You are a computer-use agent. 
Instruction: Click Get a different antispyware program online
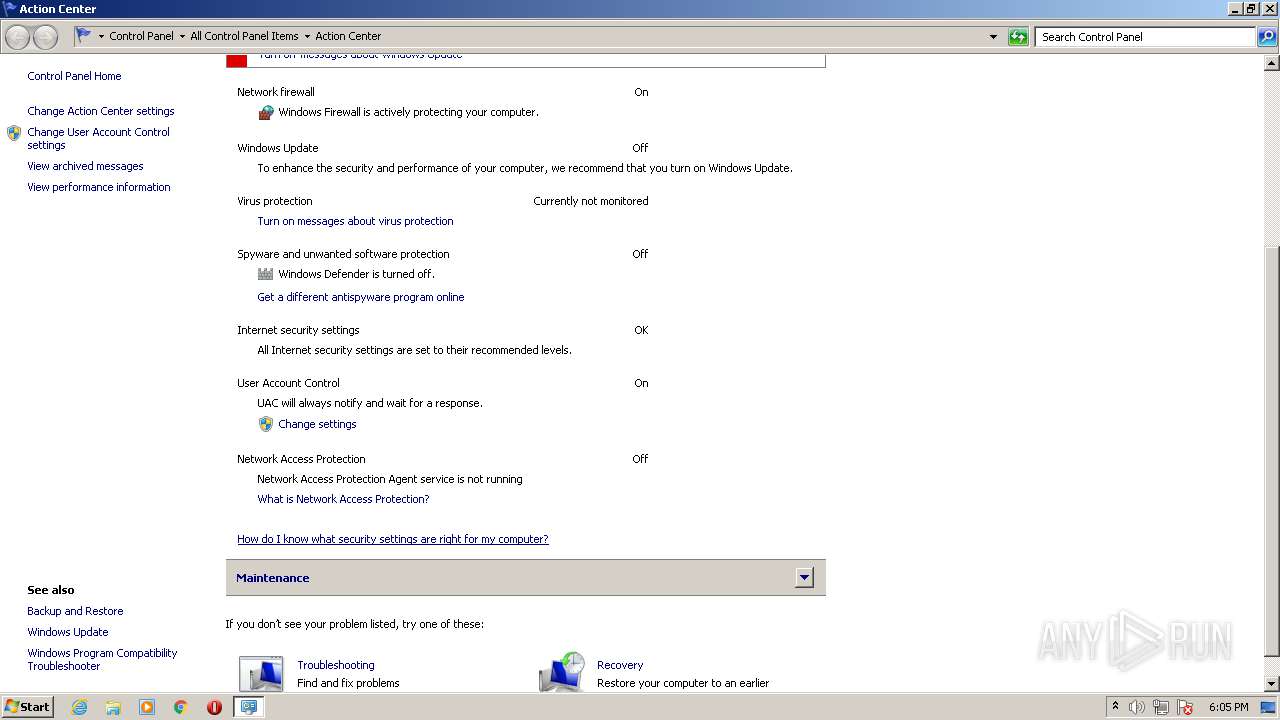pyautogui.click(x=361, y=297)
